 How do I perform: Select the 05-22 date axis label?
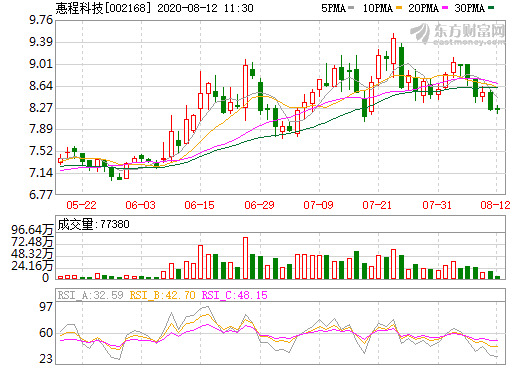[x=81, y=205]
